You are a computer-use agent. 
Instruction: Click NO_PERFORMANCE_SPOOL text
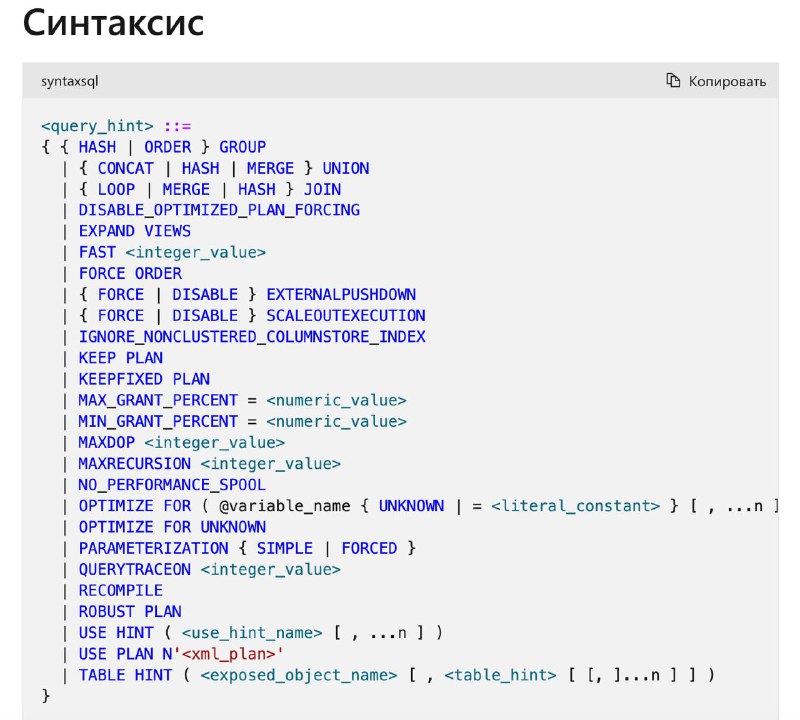coord(172,485)
